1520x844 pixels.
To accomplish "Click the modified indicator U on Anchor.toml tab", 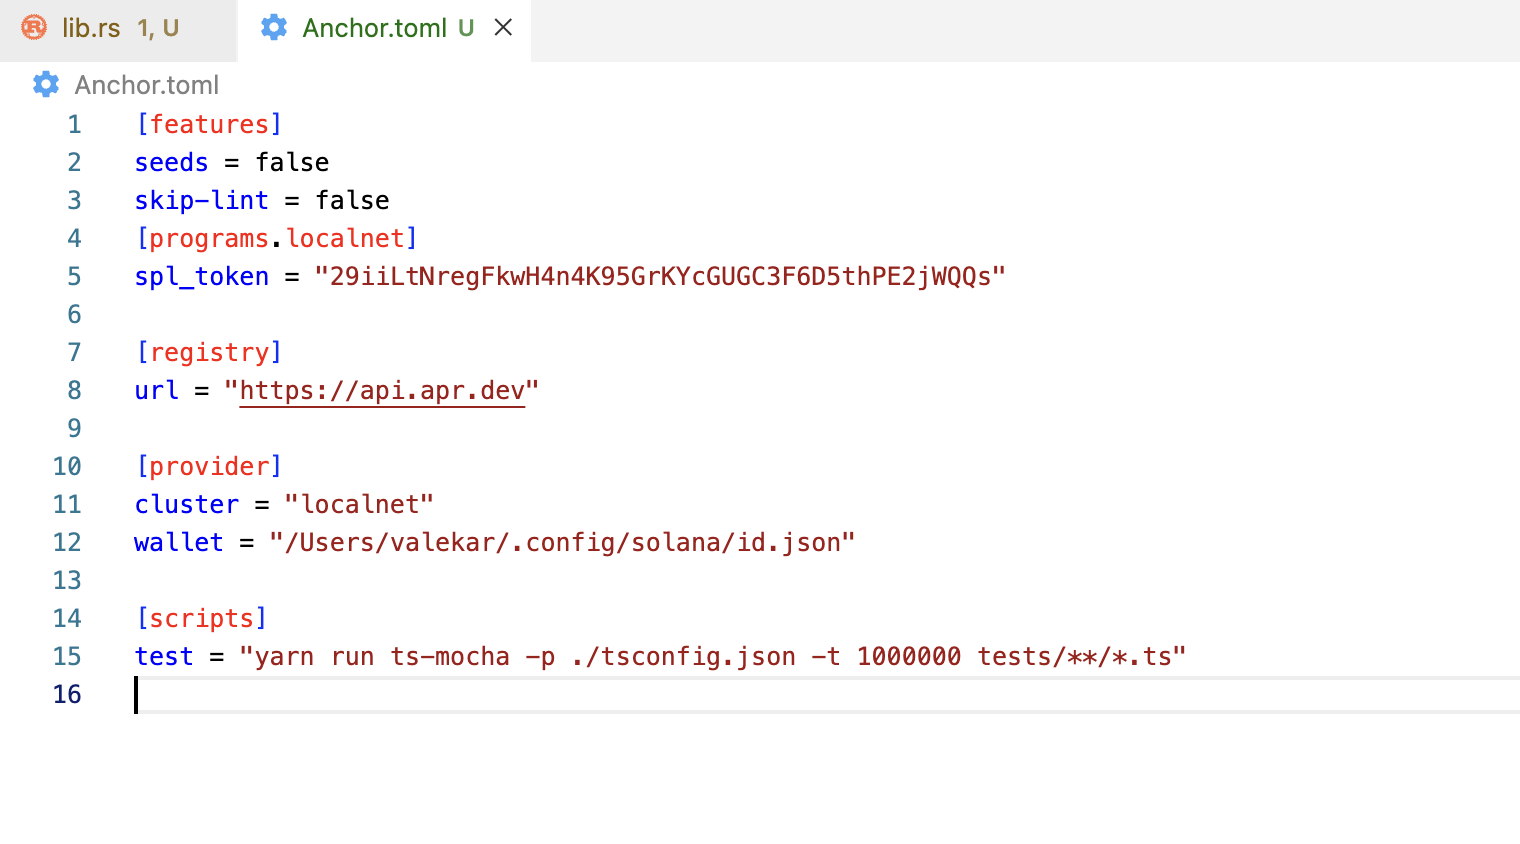I will (466, 29).
